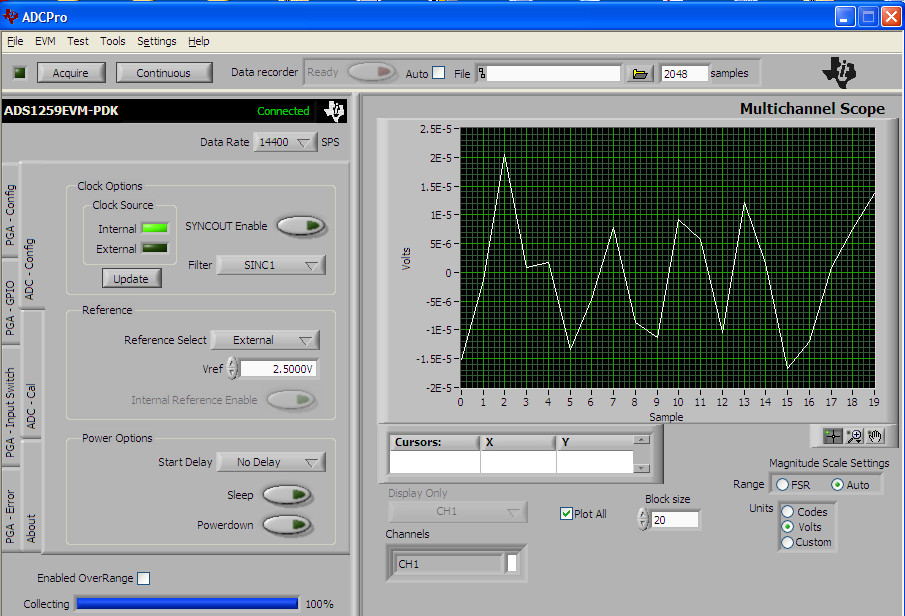Click the green acquisition status LED
Image resolution: width=905 pixels, height=616 pixels.
(20, 73)
